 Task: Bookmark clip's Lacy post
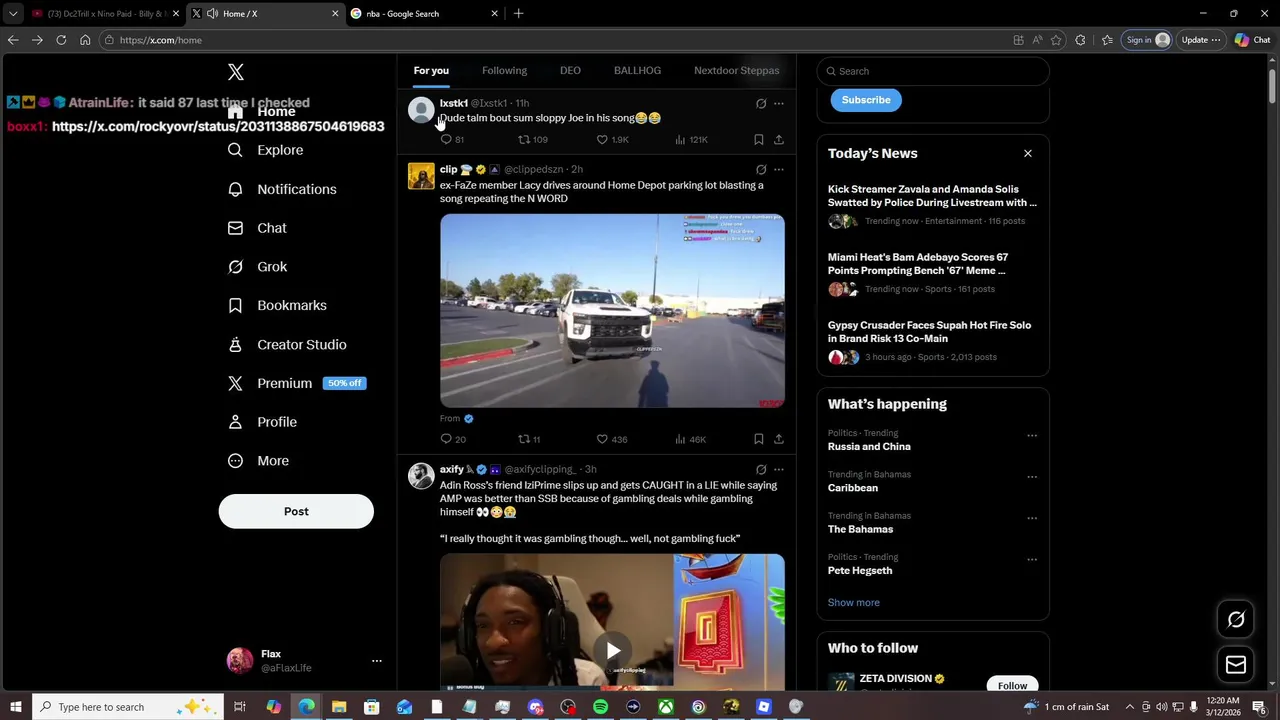pos(758,439)
